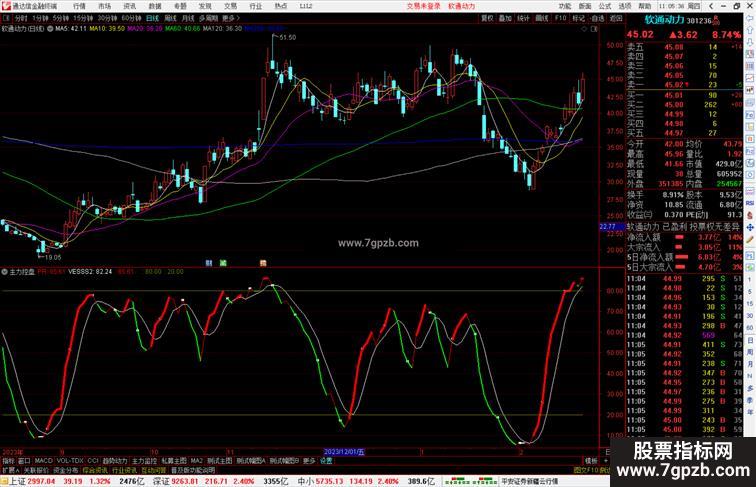Select the VOL-TDX indicator tab
Viewport: 756px width, 487px height.
(70, 461)
